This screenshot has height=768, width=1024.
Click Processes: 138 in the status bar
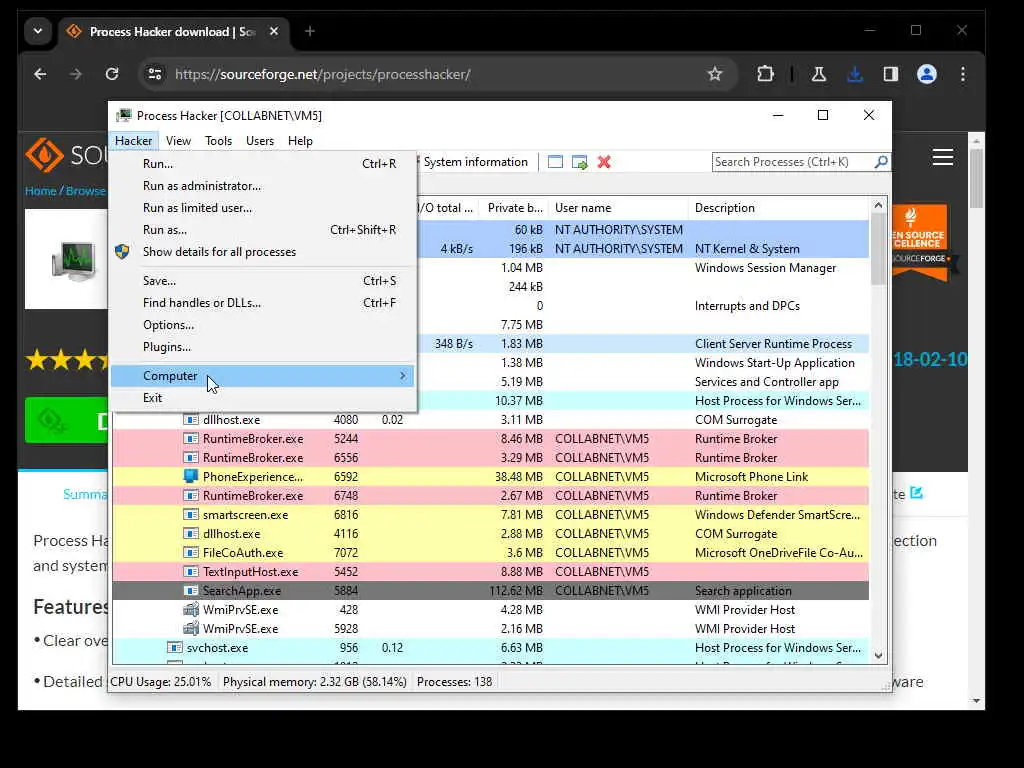455,681
